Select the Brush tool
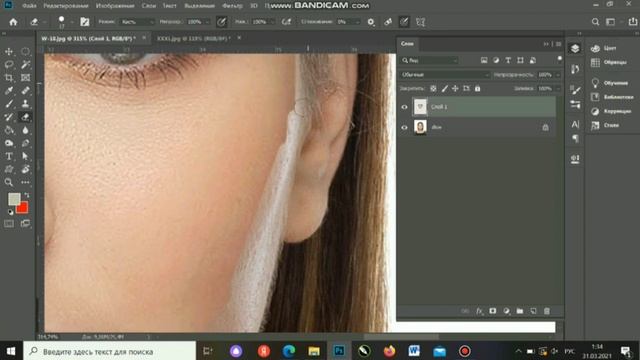The height and width of the screenshot is (360, 640). click(9, 104)
